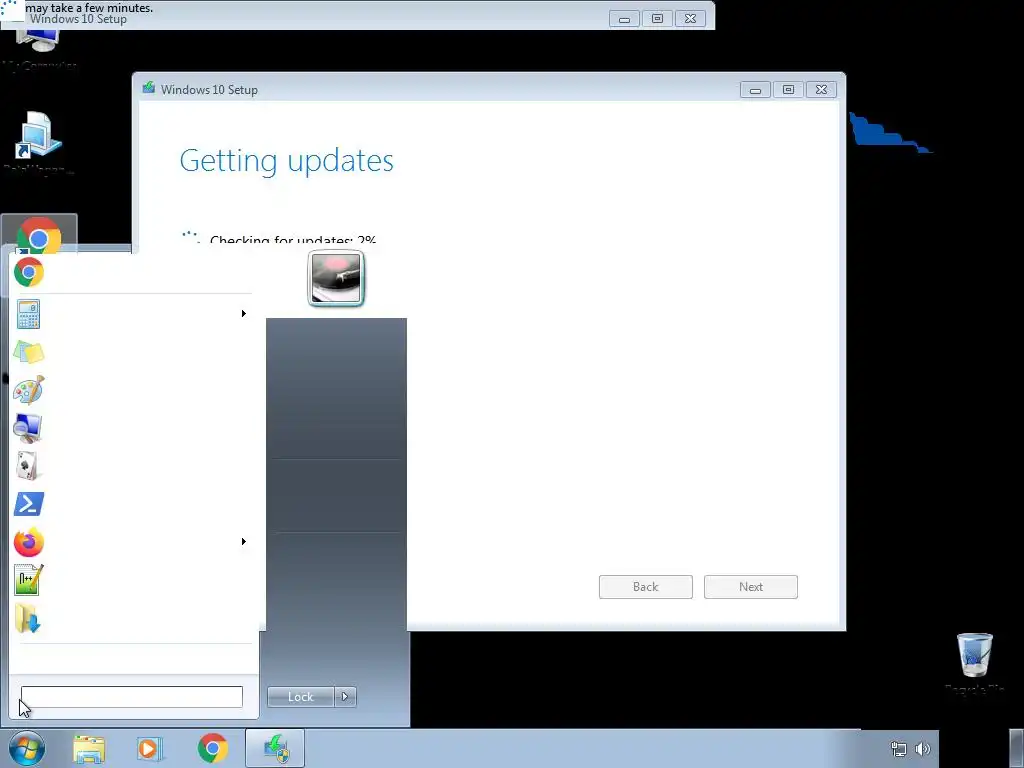The height and width of the screenshot is (768, 1024).
Task: Minimize the rear Windows 10 Setup window
Action: (x=624, y=19)
